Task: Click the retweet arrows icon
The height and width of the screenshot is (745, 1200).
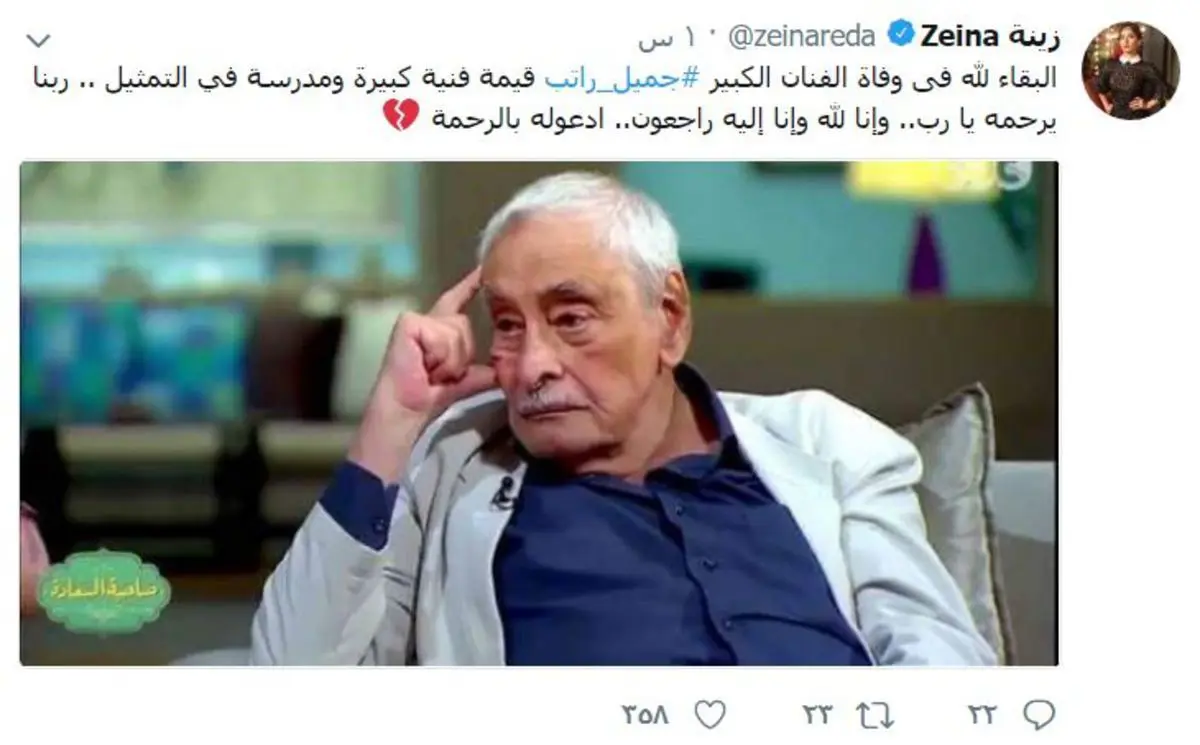Action: (877, 714)
